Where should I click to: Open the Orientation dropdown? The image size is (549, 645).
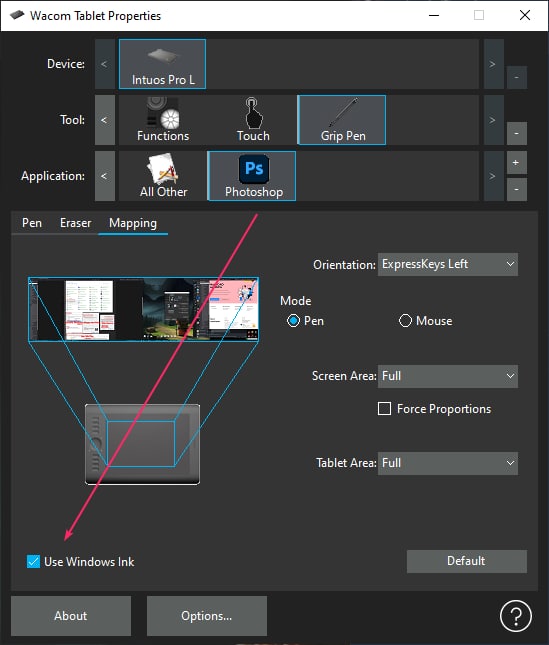tap(447, 264)
